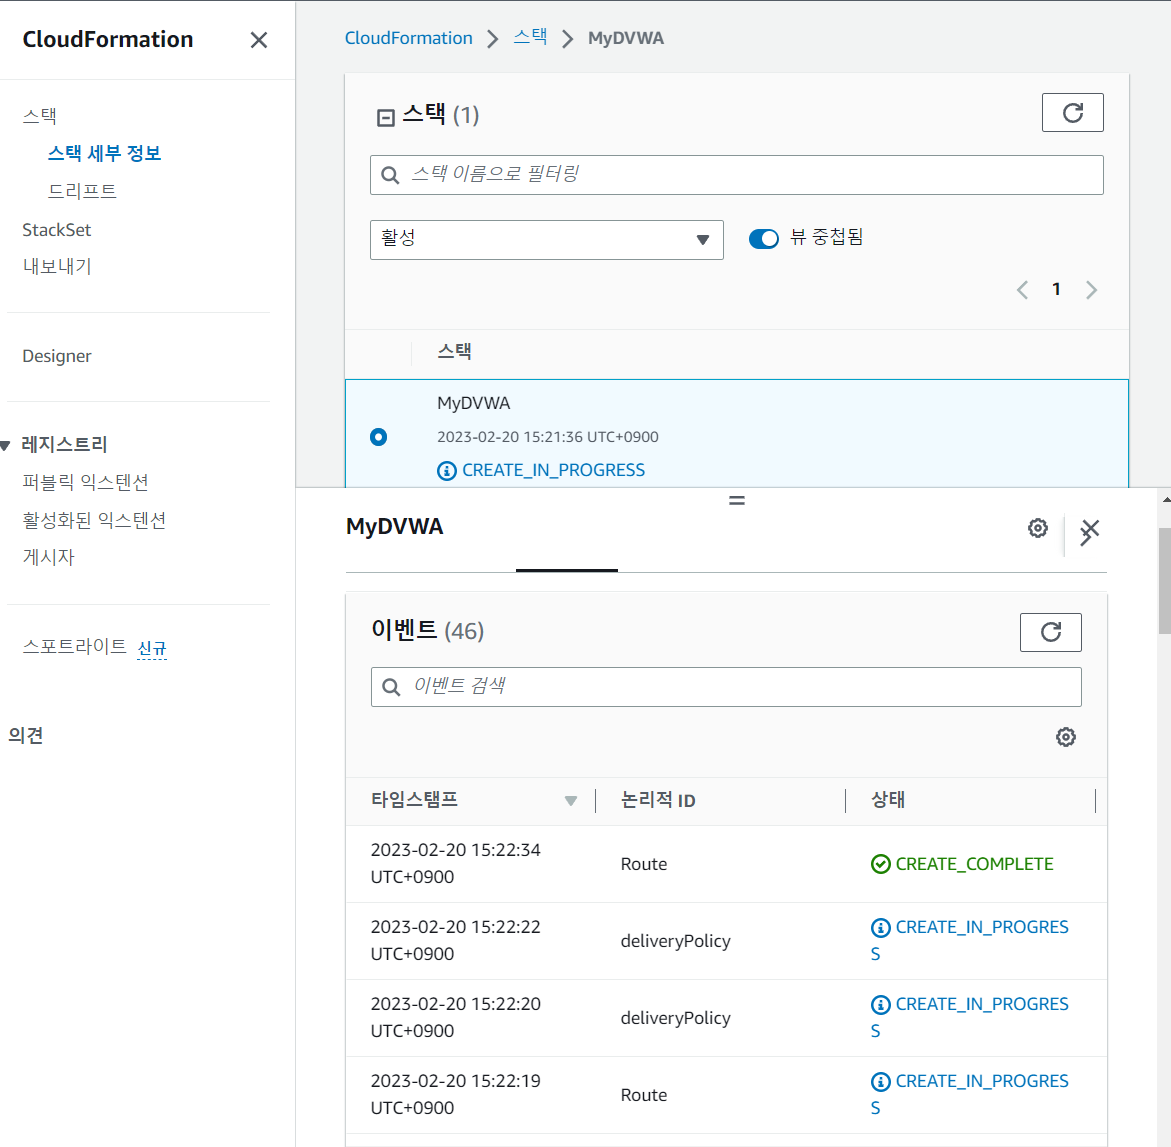
Task: Open 게시자 in the sidebar
Action: [49, 557]
